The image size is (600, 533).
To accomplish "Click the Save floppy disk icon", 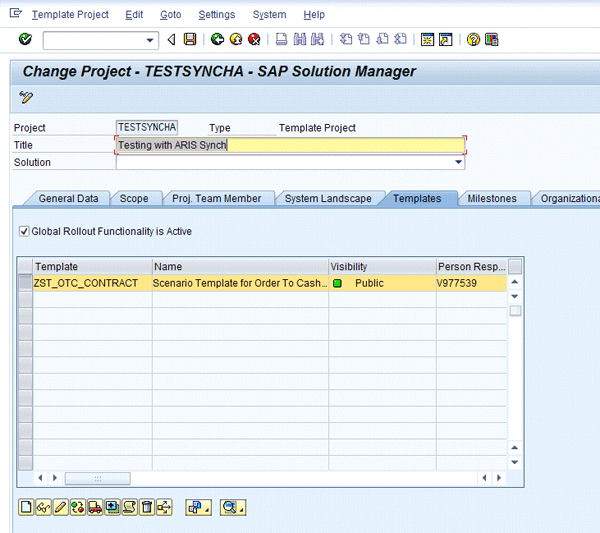I will tap(189, 39).
